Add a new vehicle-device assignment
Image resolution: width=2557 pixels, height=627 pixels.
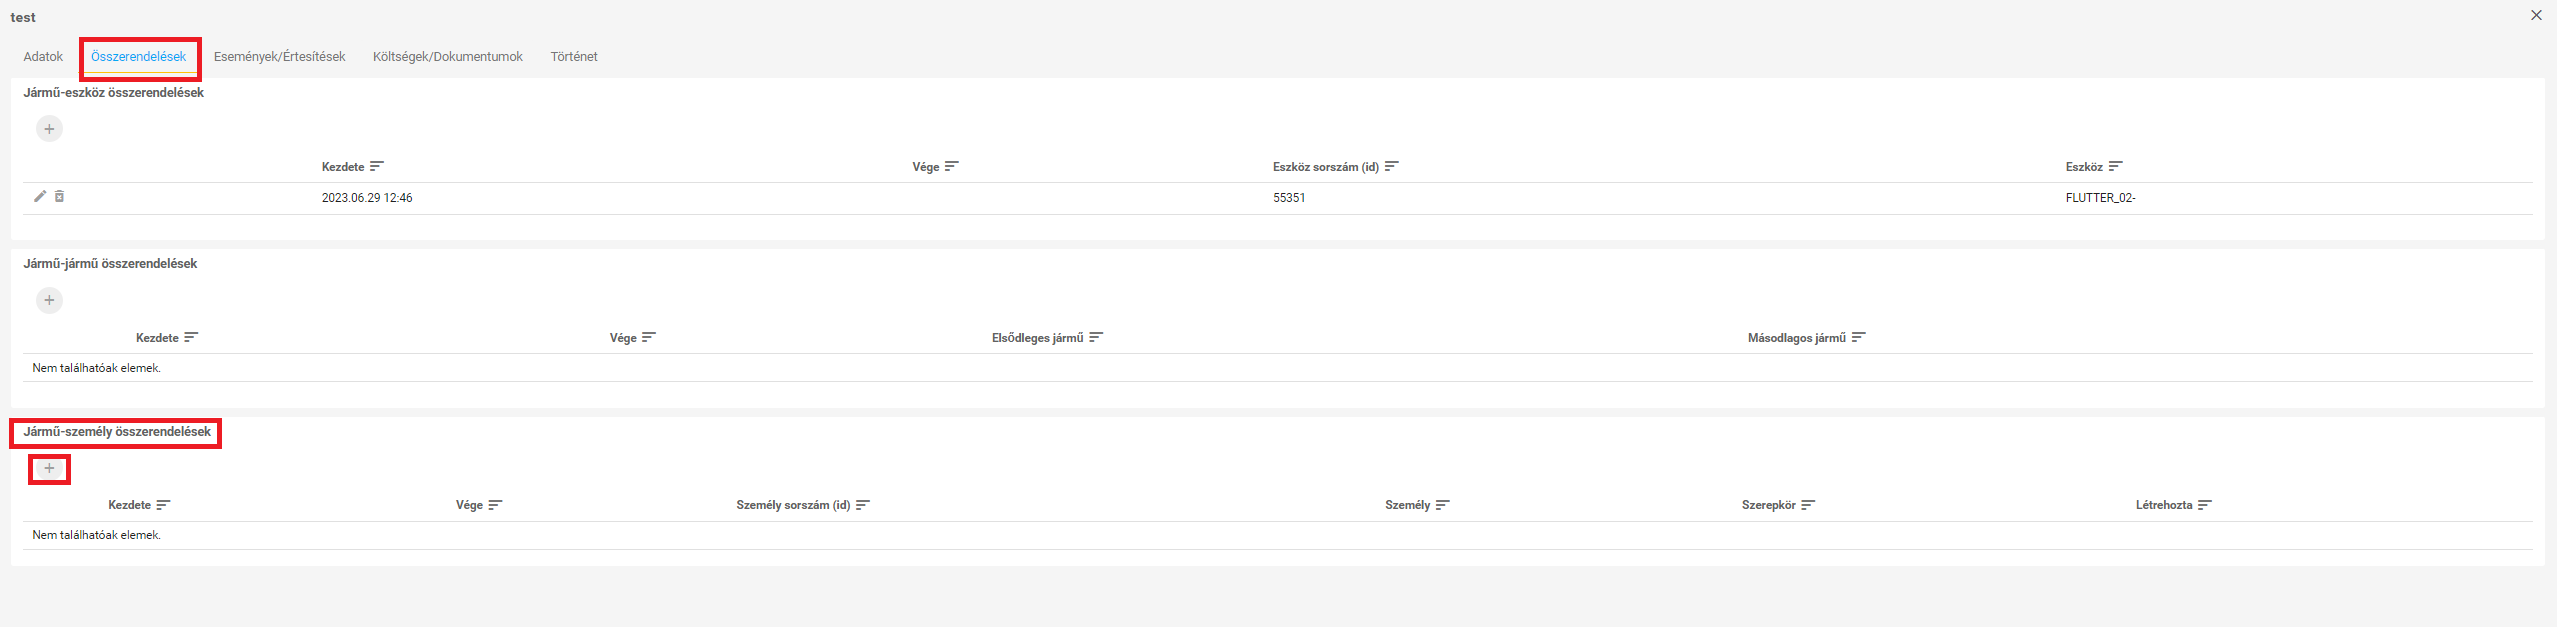(49, 129)
